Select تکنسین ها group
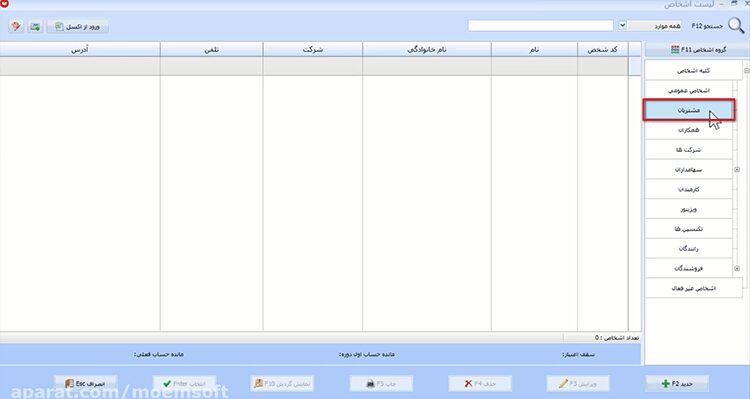 point(689,229)
